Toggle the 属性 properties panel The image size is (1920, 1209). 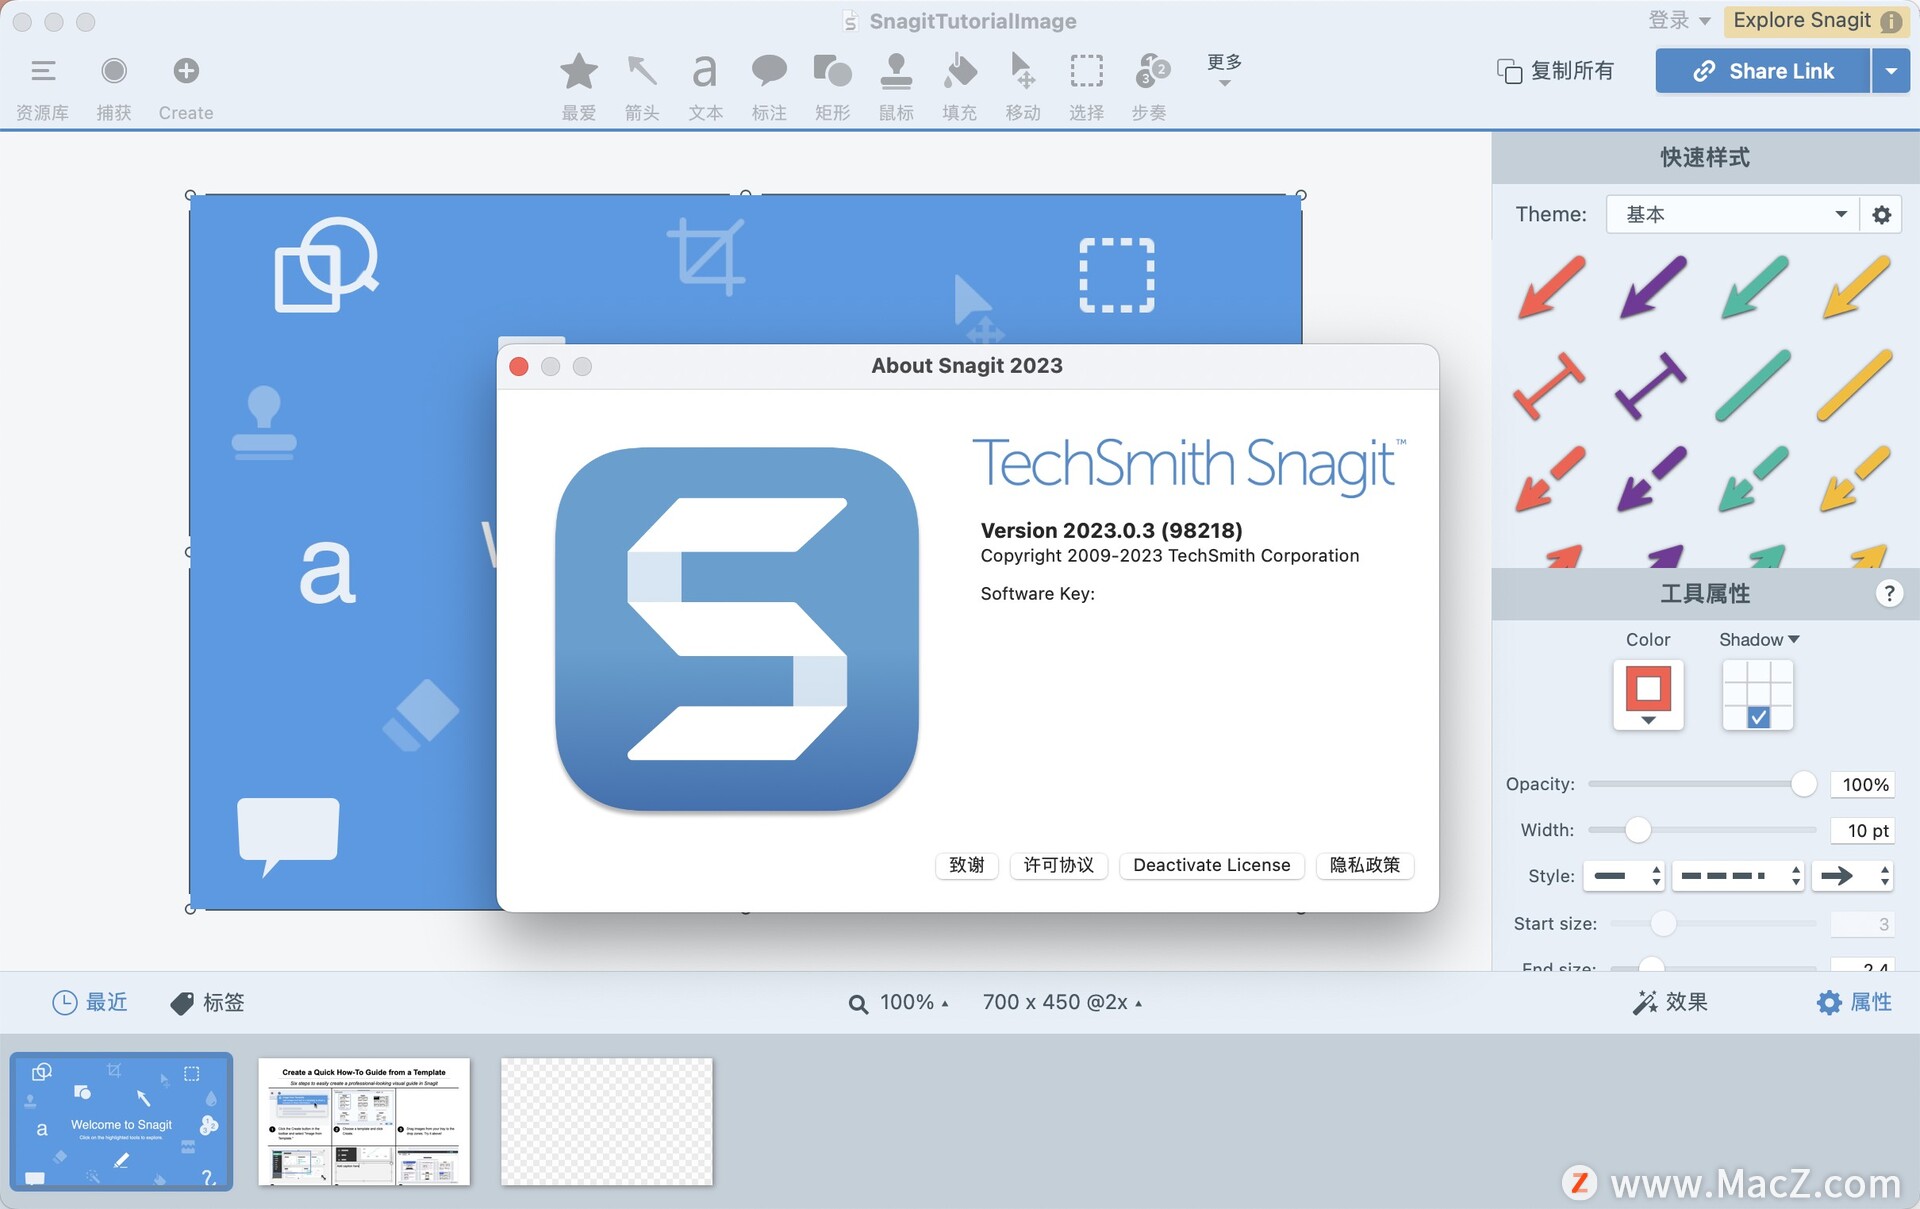tap(1855, 1002)
